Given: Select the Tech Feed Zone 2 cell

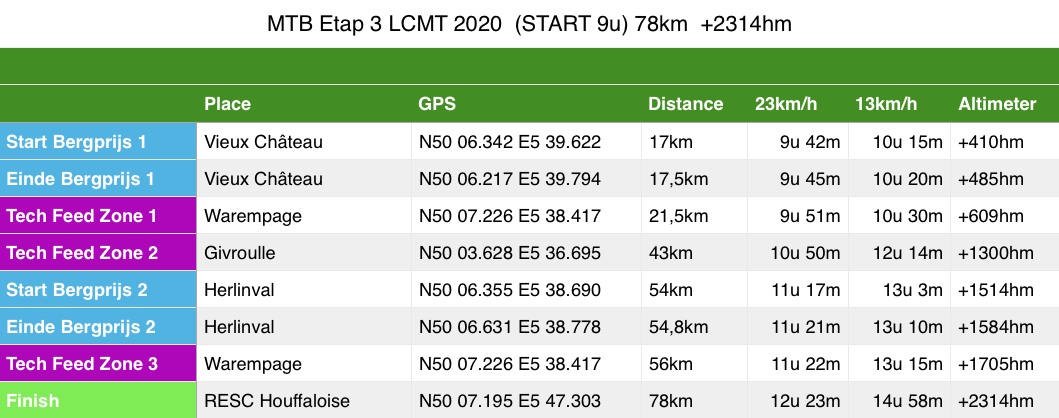Looking at the screenshot, I should (98, 253).
